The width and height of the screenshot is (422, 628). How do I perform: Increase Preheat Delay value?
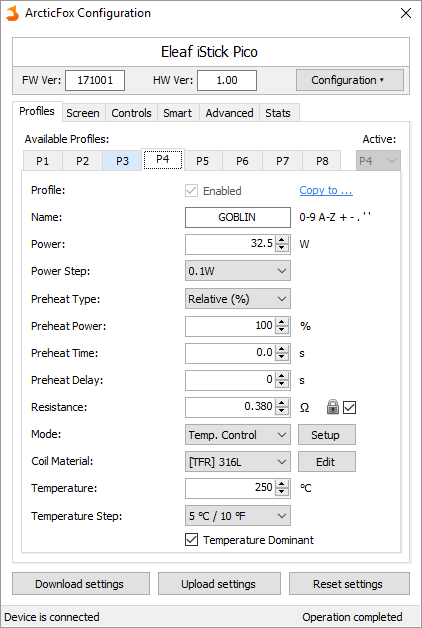pyautogui.click(x=282, y=376)
